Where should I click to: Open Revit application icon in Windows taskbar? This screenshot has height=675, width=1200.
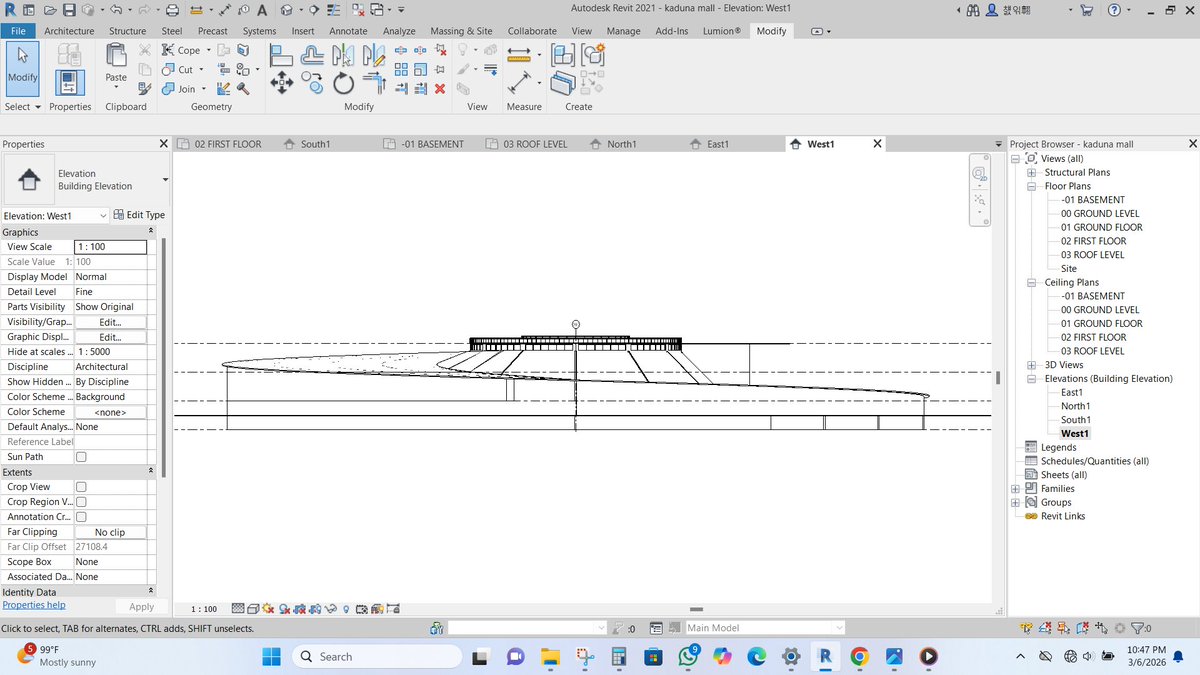[x=825, y=657]
